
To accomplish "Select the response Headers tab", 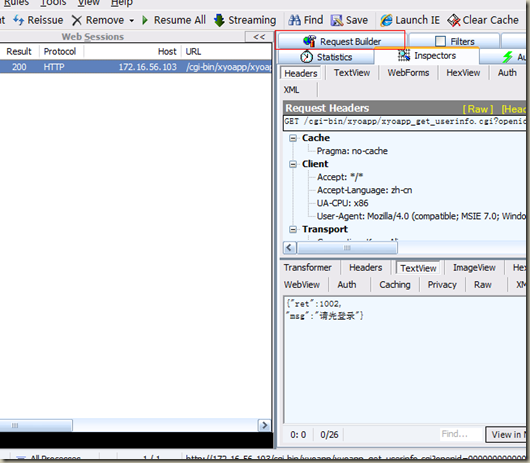I will coord(365,268).
